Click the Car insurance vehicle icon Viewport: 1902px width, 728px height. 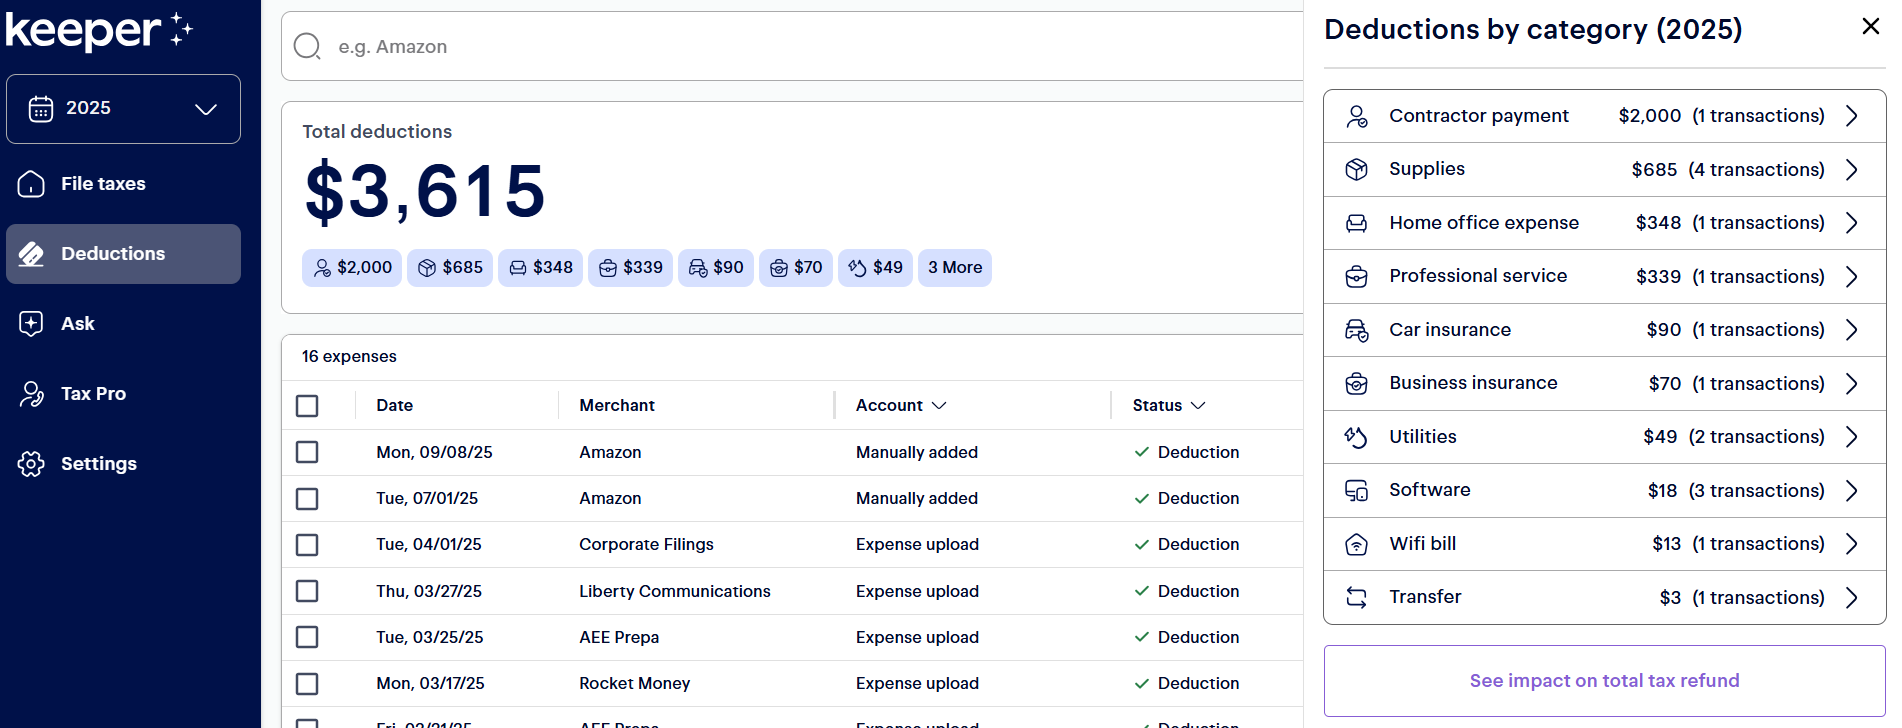click(x=1356, y=330)
